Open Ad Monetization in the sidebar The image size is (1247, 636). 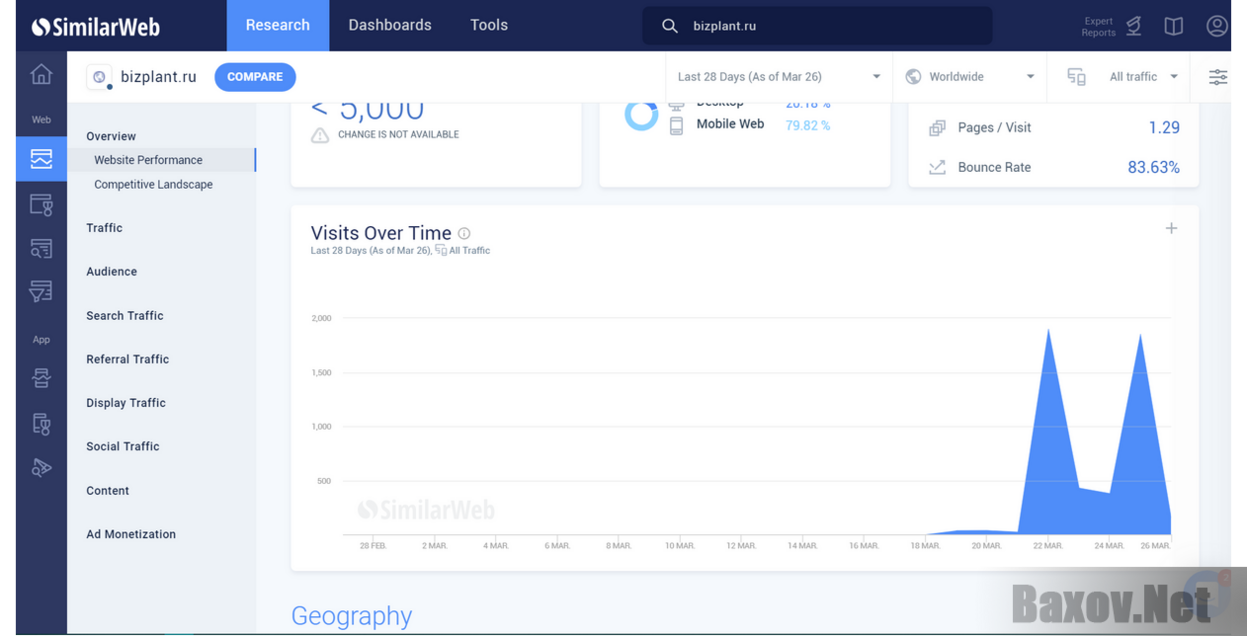(131, 534)
